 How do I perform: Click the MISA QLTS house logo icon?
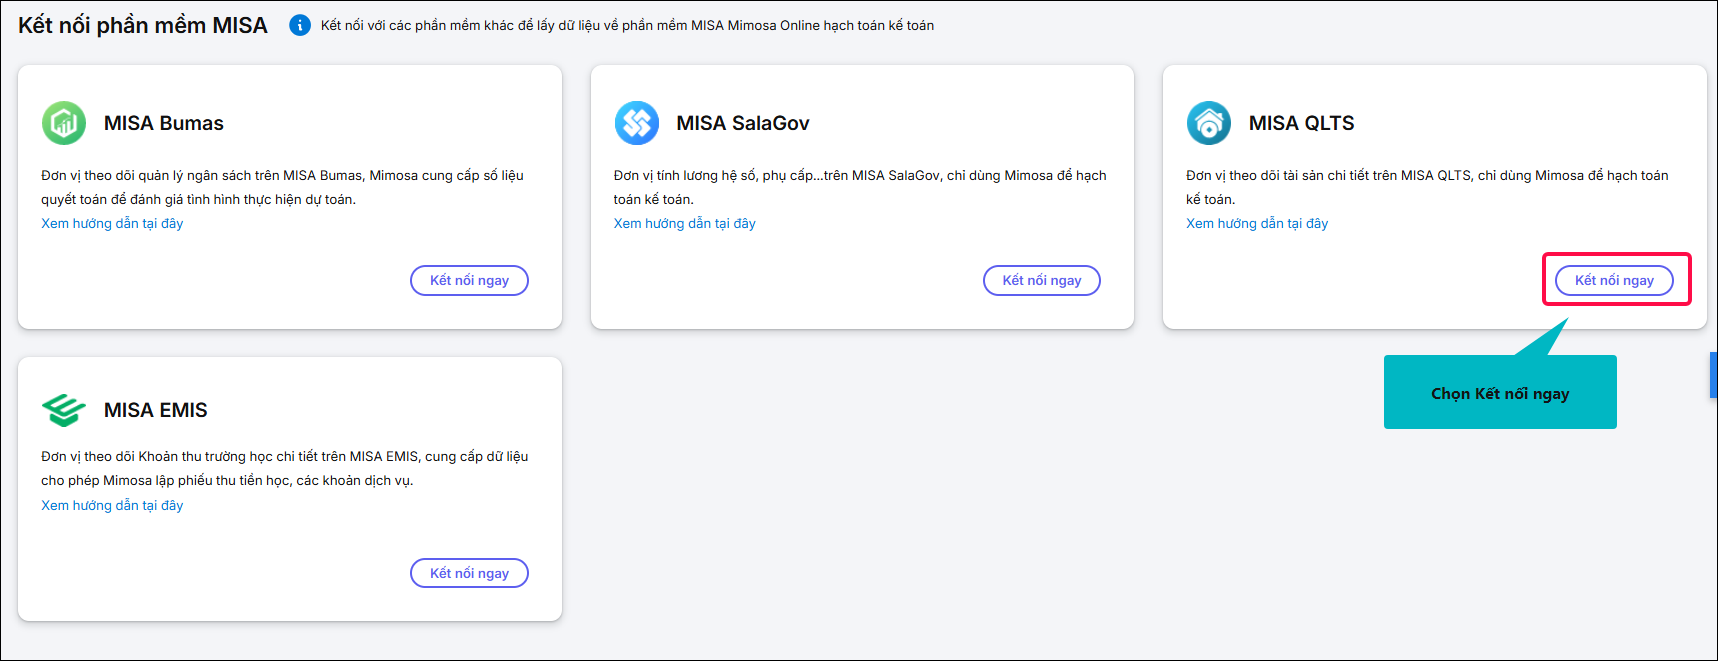(x=1209, y=123)
